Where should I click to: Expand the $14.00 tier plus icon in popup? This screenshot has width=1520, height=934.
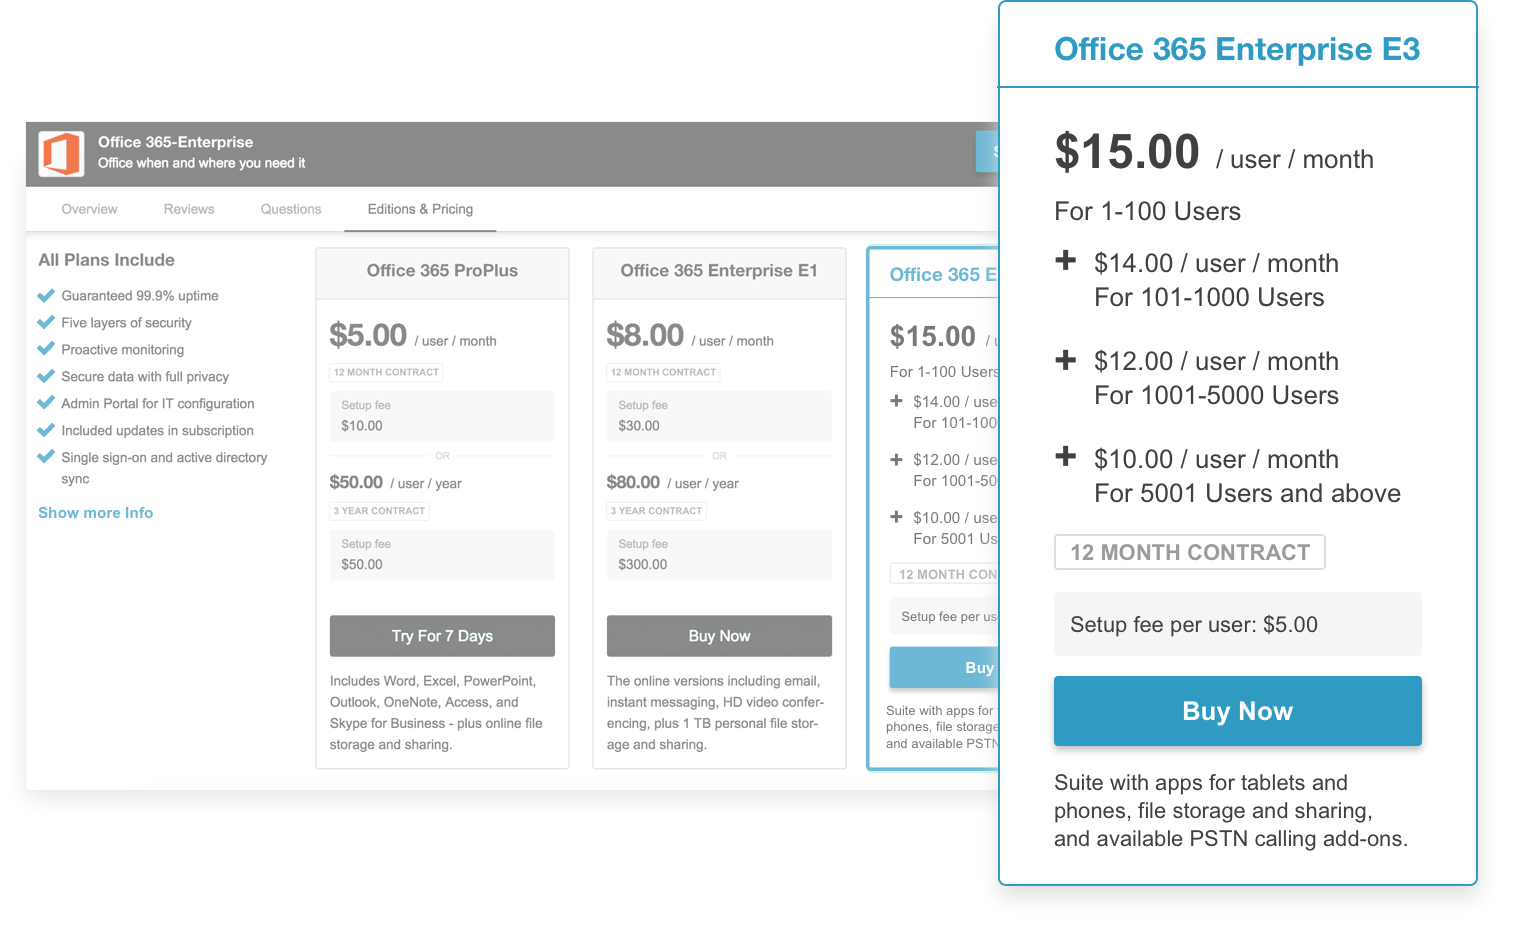(1066, 261)
